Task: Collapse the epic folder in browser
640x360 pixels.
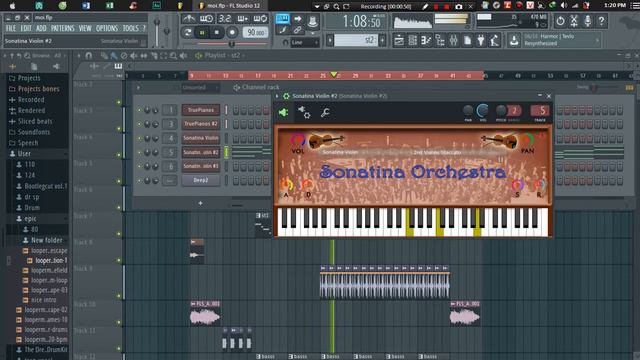Action: 30,218
